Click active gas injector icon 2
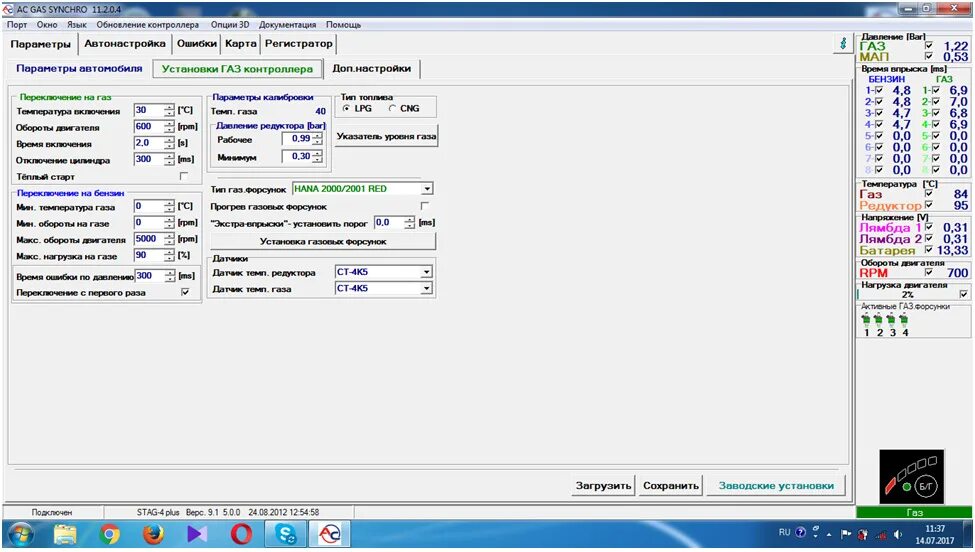 pos(879,321)
